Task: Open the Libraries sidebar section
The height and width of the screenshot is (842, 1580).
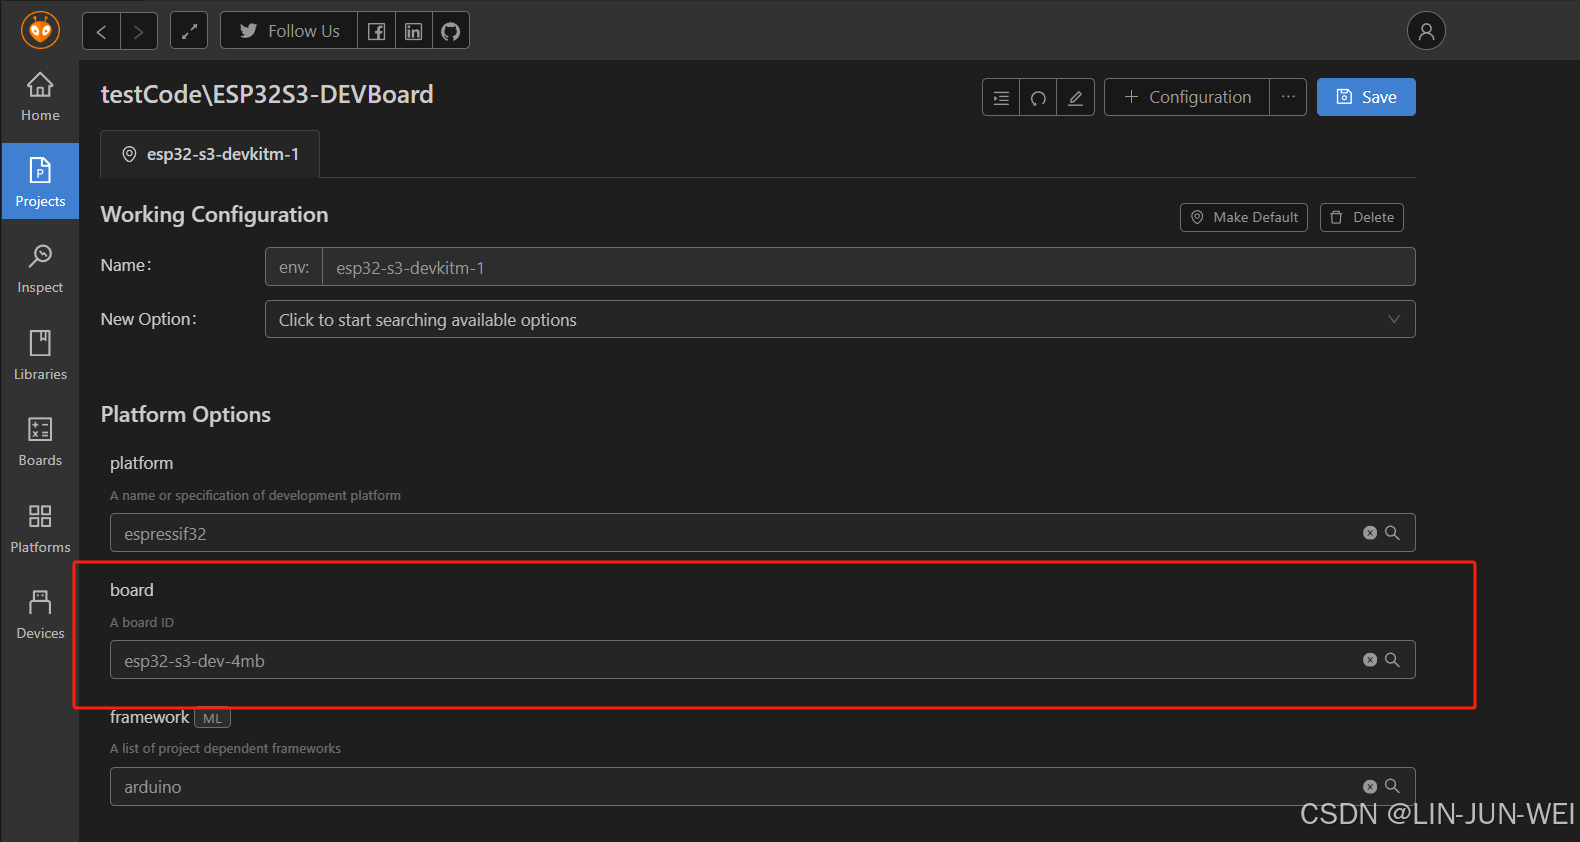Action: 40,355
